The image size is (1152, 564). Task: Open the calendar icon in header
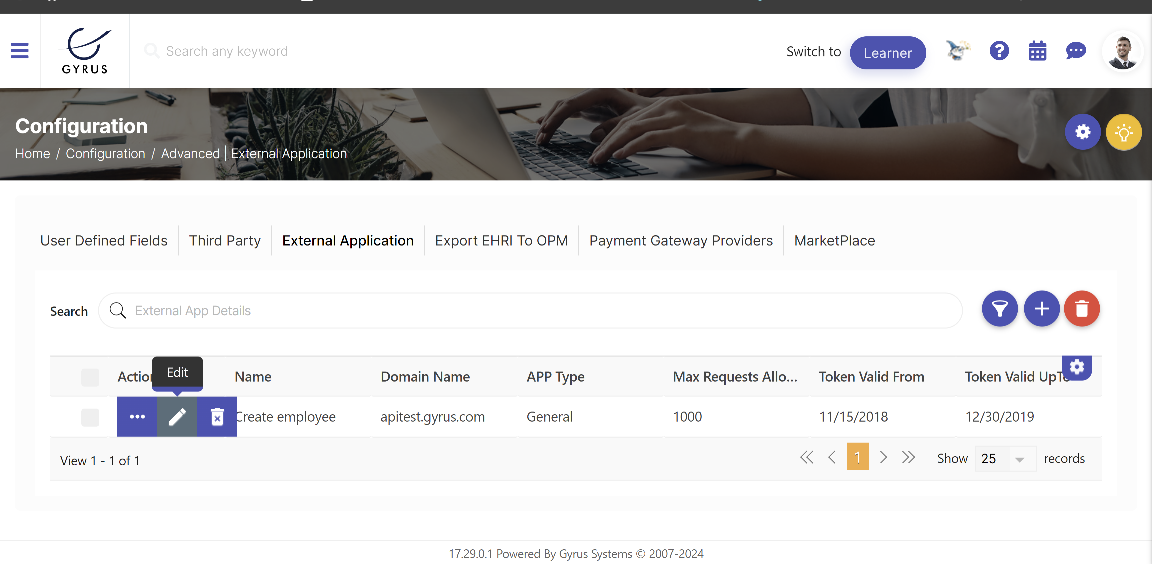(1037, 51)
